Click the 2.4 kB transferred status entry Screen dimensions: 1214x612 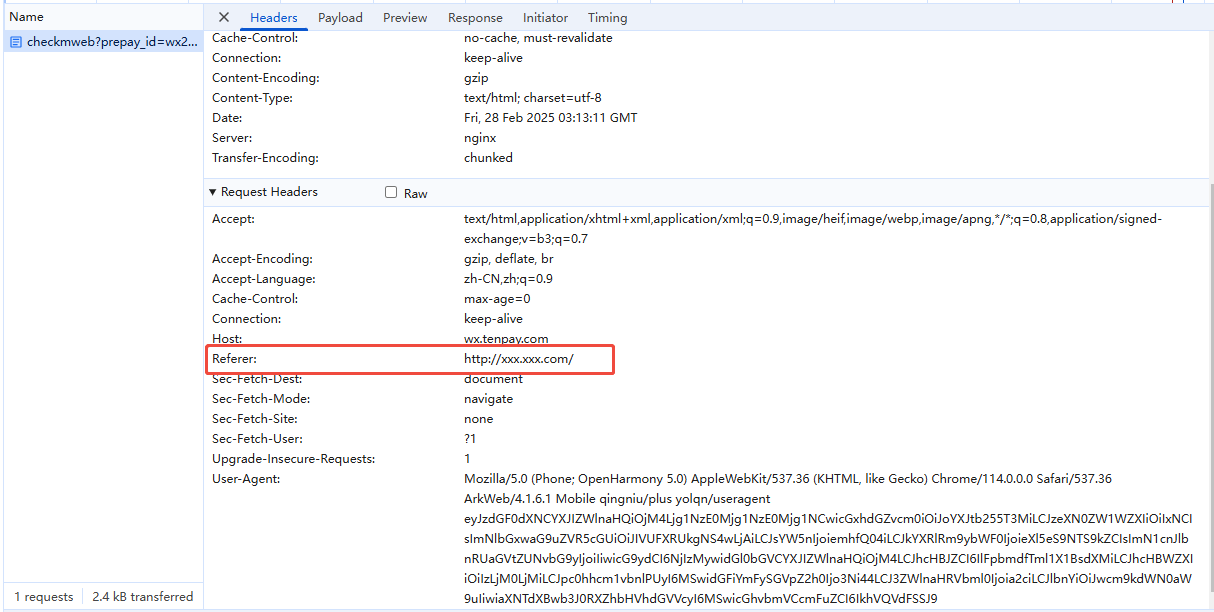143,596
